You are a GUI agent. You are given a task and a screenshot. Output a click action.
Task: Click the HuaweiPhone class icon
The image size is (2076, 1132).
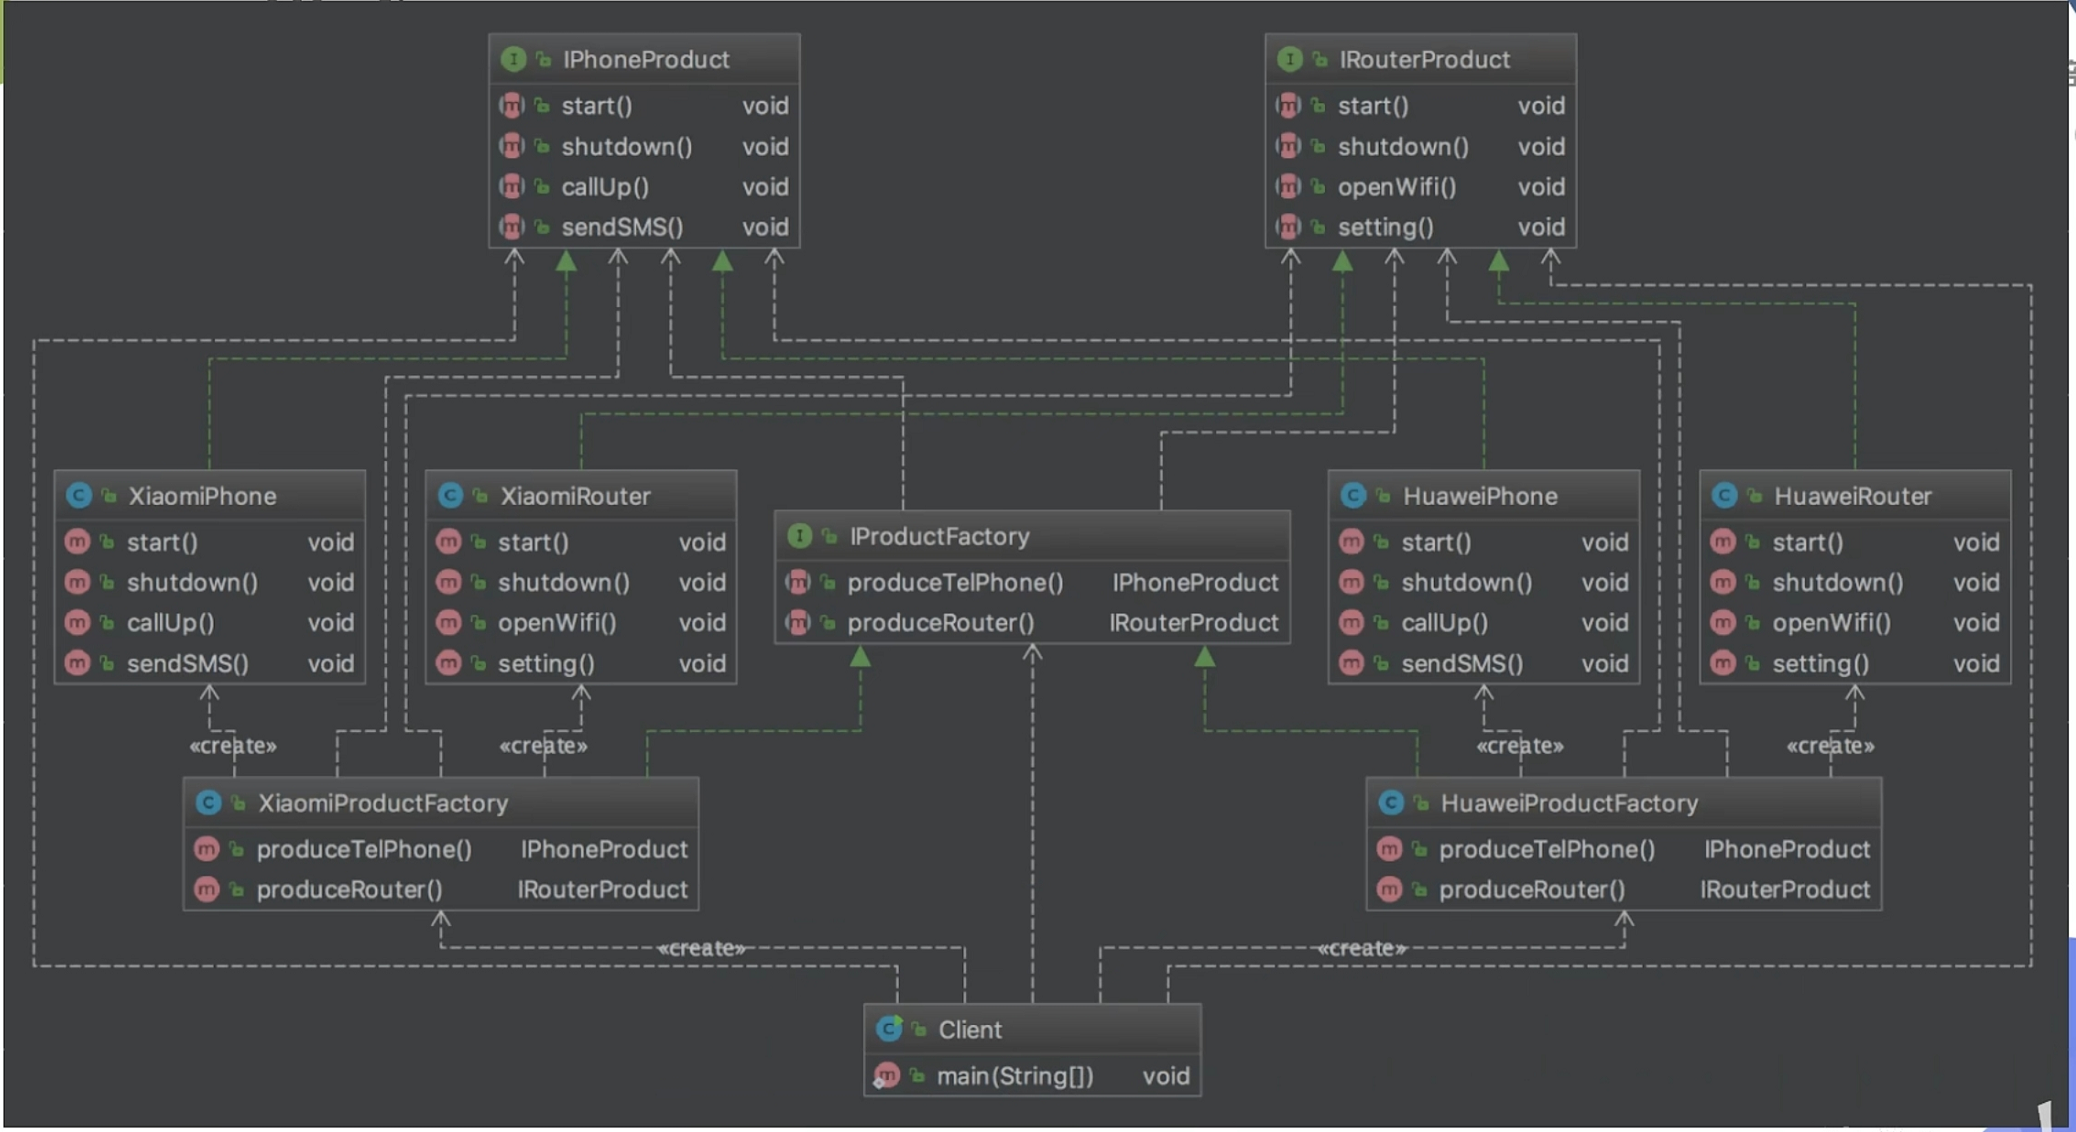pyautogui.click(x=1353, y=496)
